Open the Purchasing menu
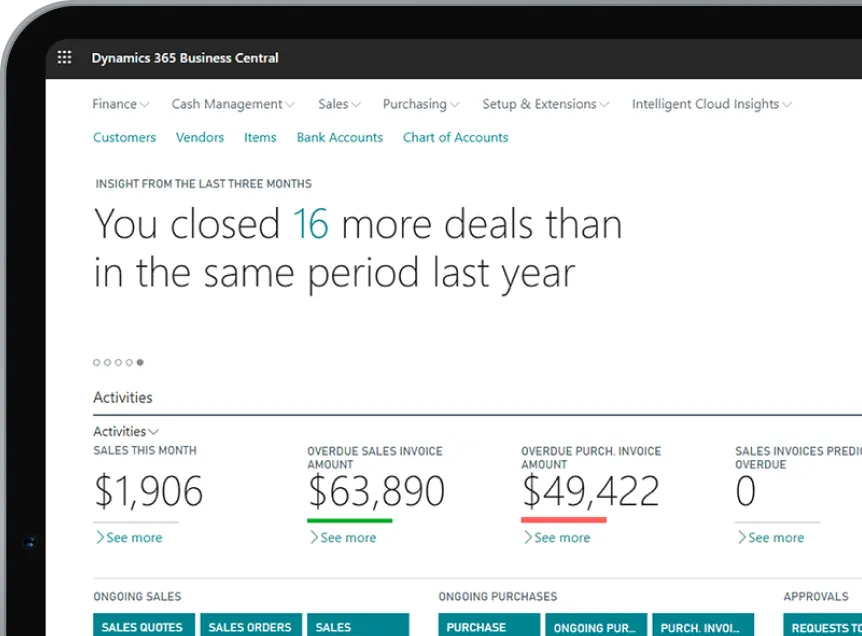The height and width of the screenshot is (636, 862). [x=420, y=104]
